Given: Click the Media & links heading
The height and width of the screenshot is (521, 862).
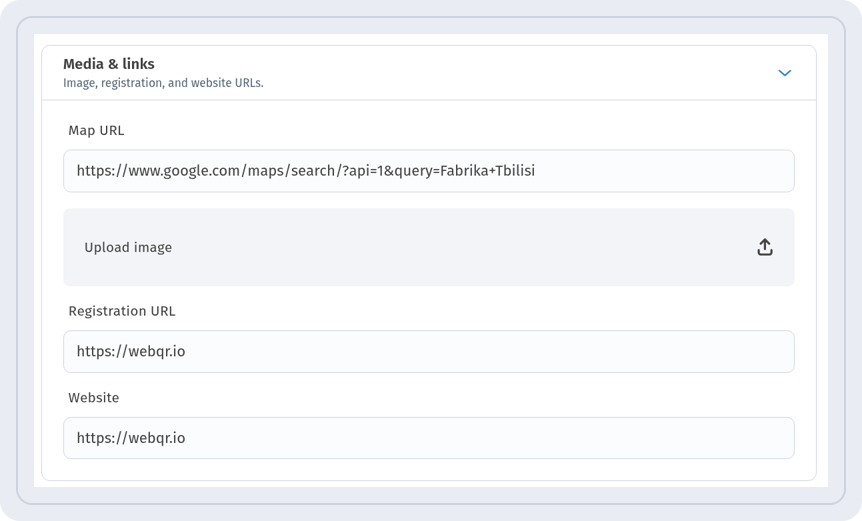Looking at the screenshot, I should click(109, 64).
